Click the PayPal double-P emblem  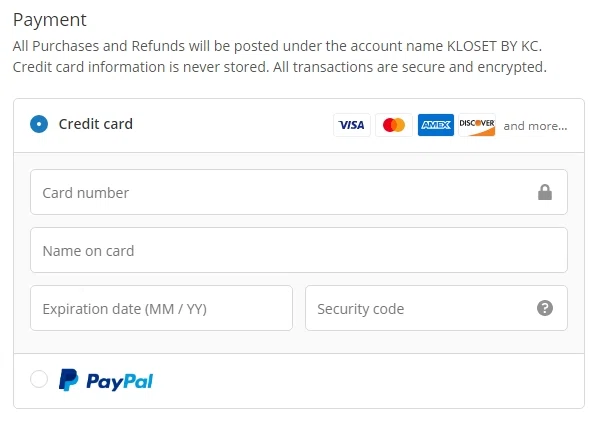pos(68,380)
